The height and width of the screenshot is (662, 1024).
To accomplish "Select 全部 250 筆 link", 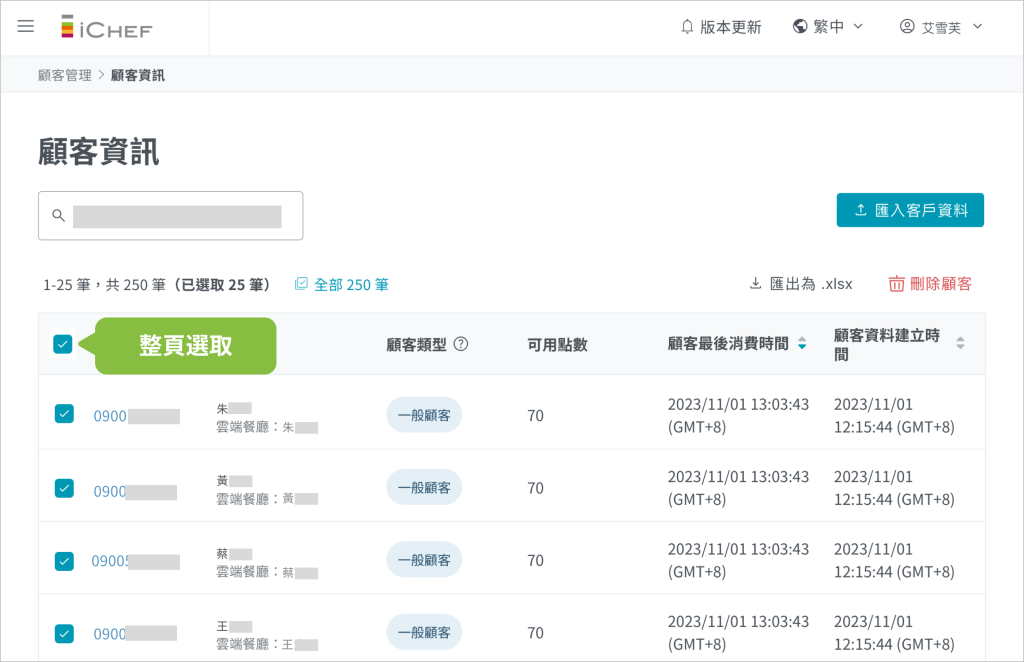I will [x=342, y=285].
